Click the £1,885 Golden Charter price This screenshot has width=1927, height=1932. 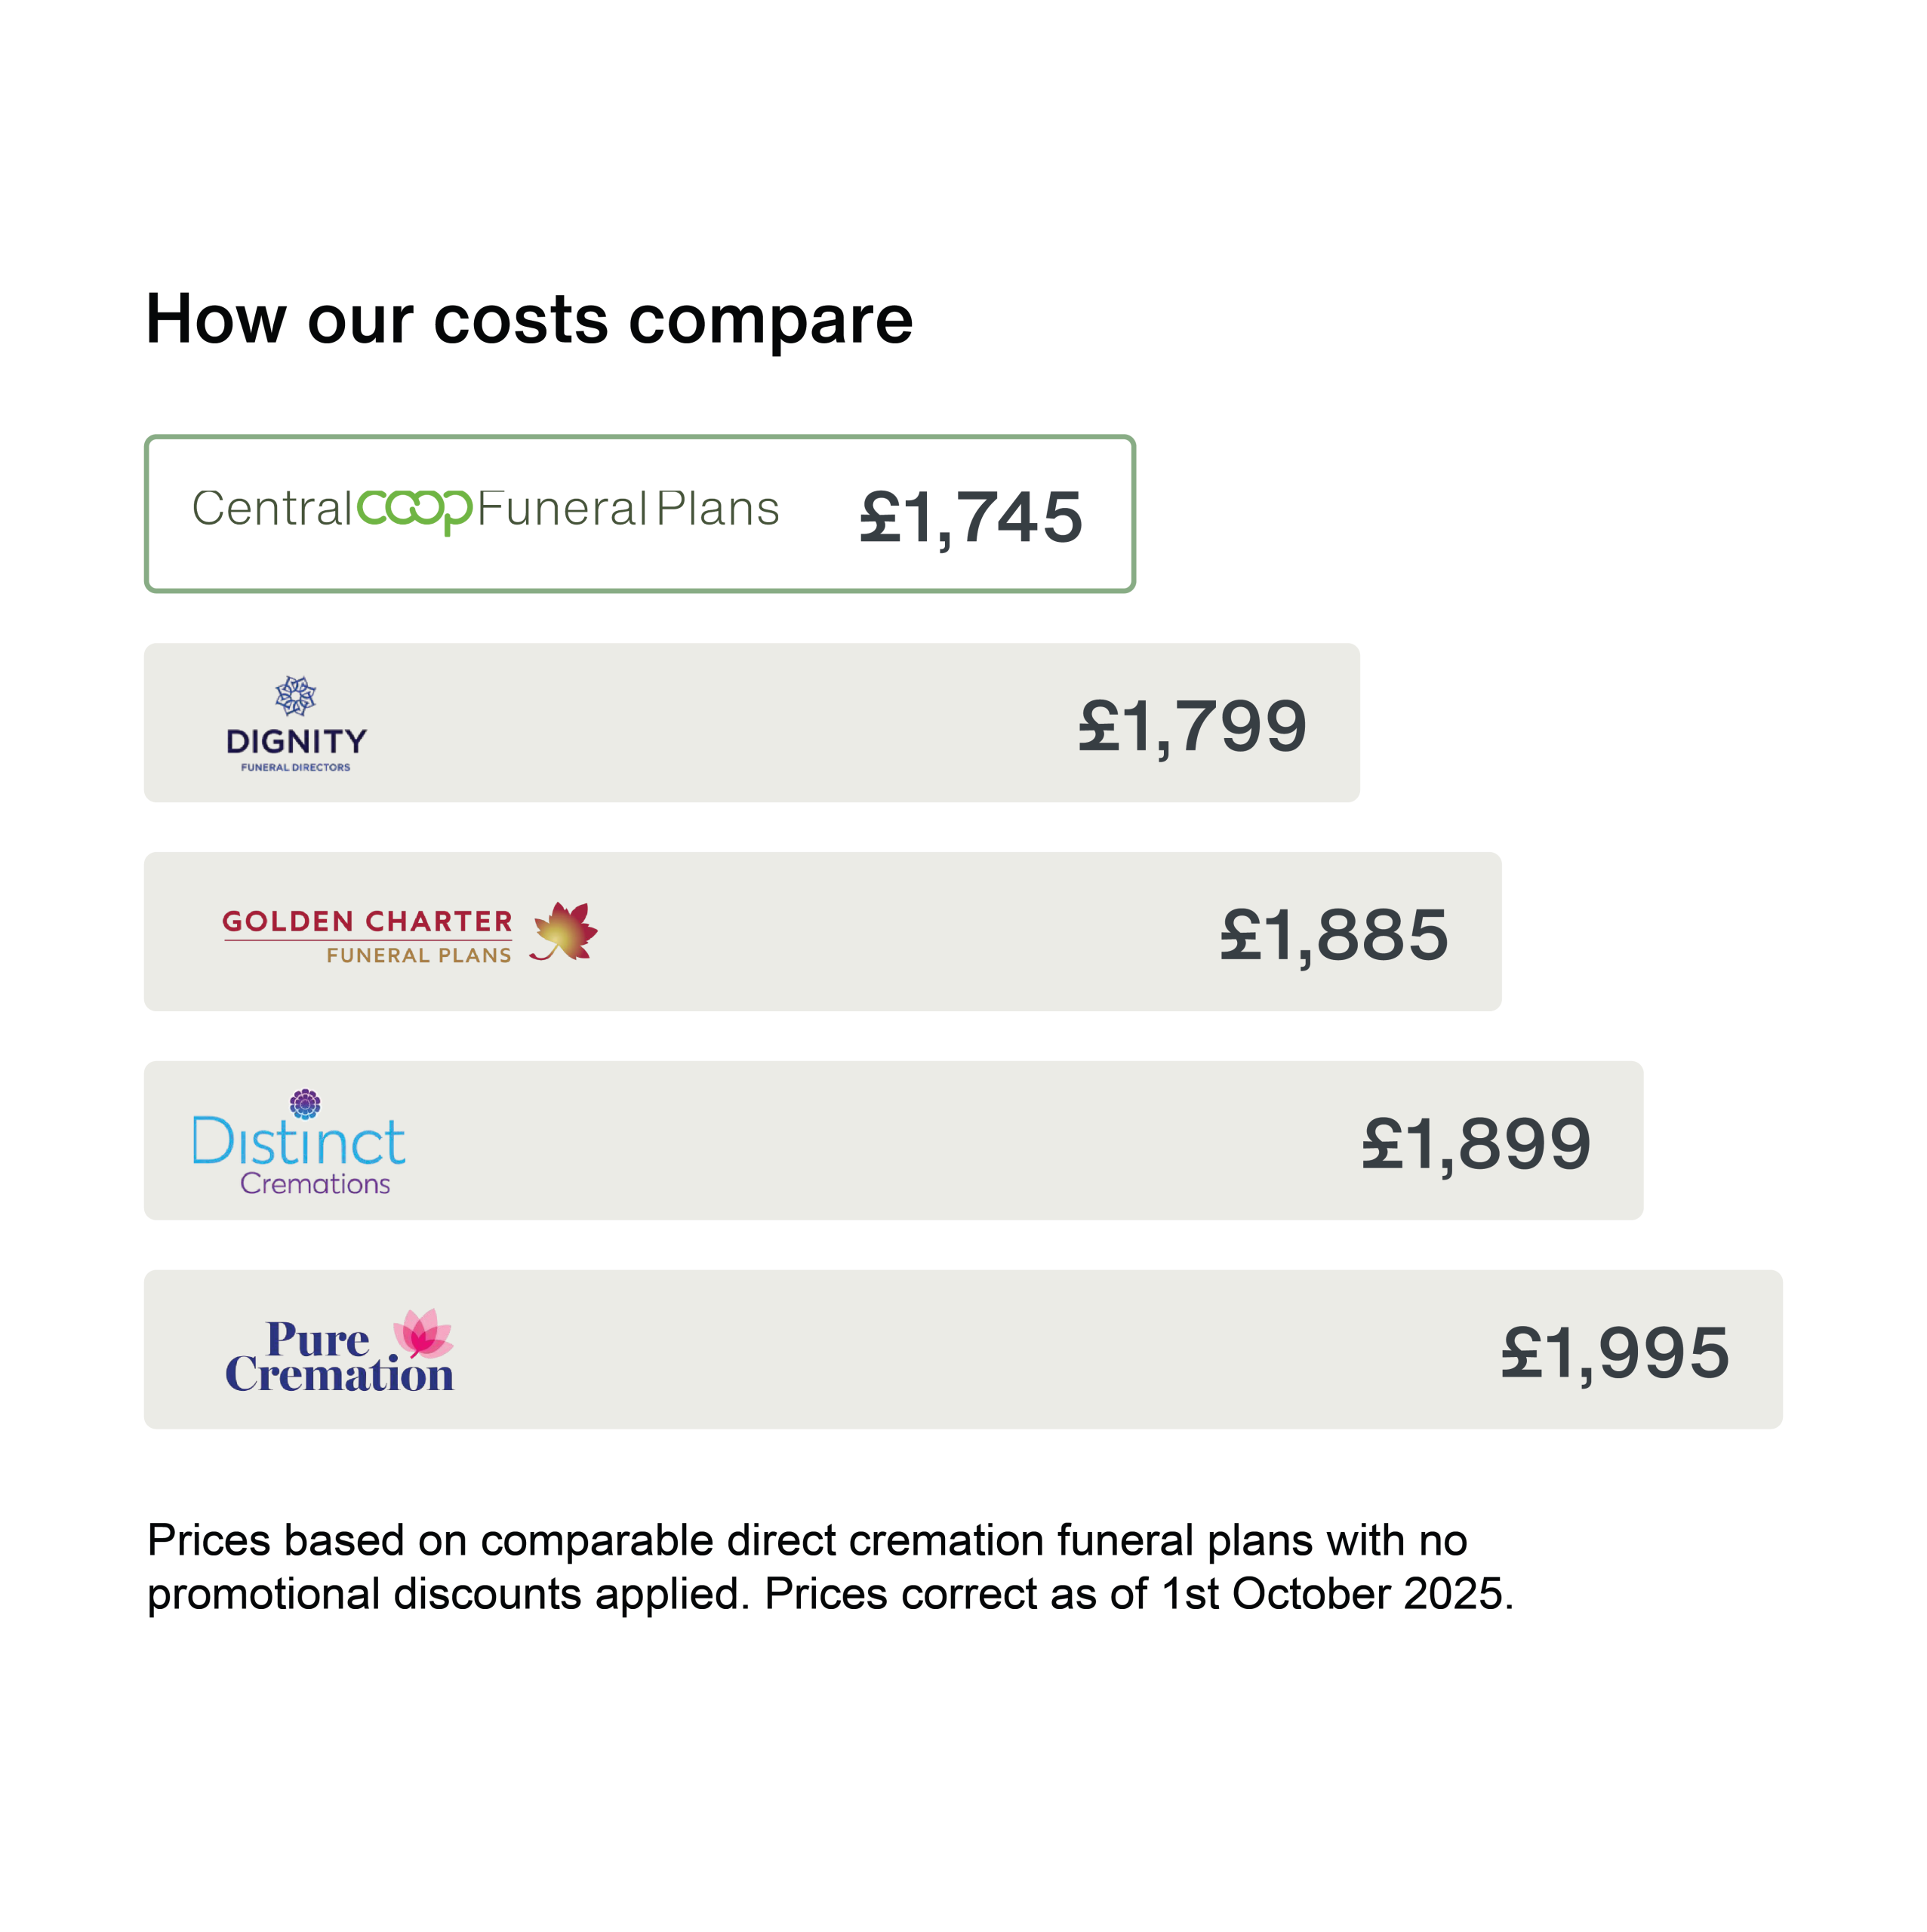[x=1334, y=935]
